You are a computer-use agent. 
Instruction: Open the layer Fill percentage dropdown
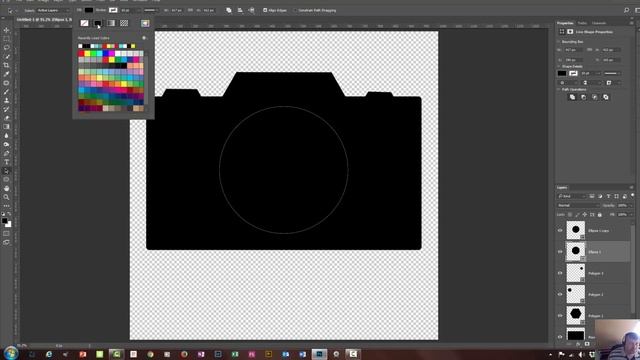(x=624, y=214)
